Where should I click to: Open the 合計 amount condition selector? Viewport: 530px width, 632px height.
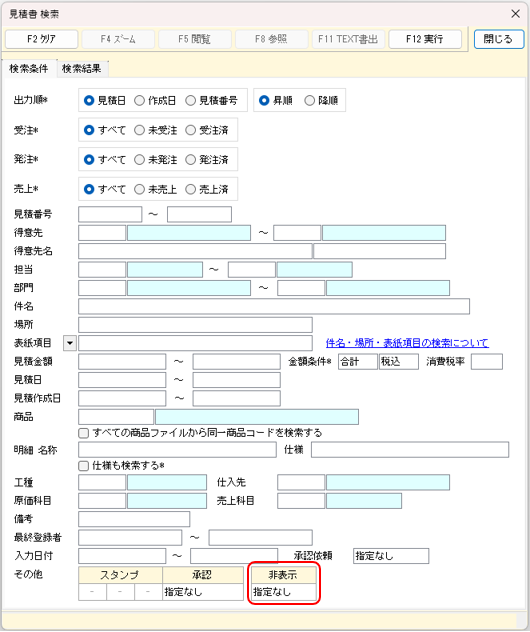coord(357,362)
